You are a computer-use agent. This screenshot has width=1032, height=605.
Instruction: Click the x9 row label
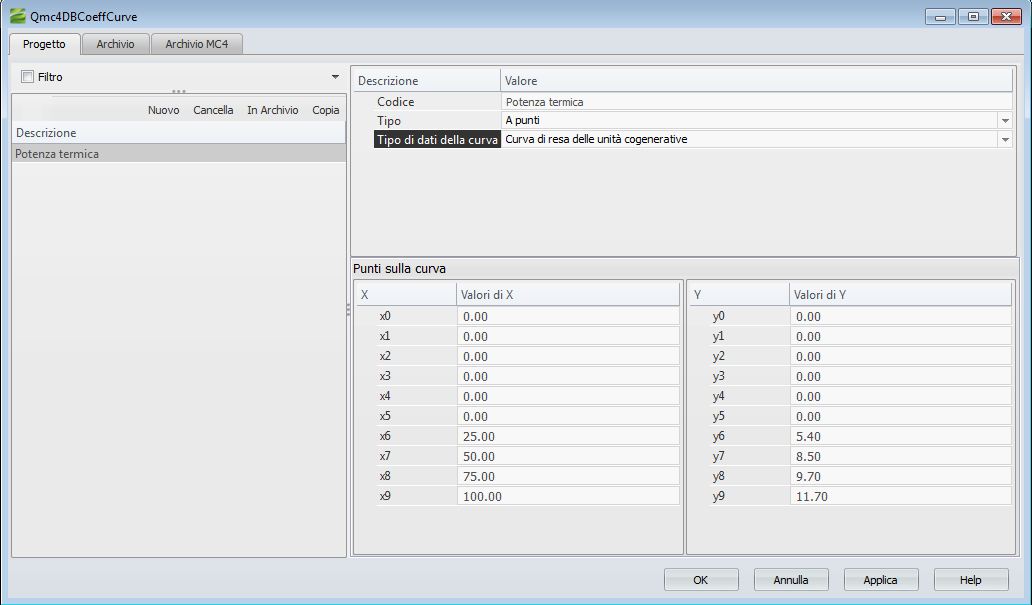point(385,496)
